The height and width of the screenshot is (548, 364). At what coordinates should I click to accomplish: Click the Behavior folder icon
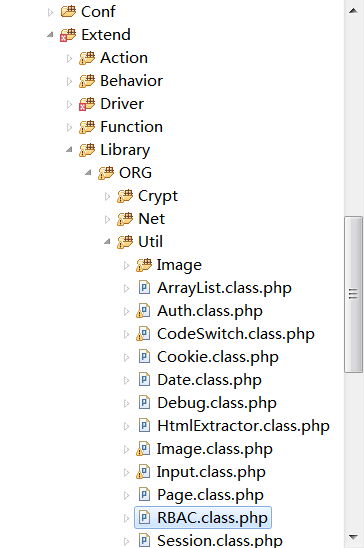(87, 81)
